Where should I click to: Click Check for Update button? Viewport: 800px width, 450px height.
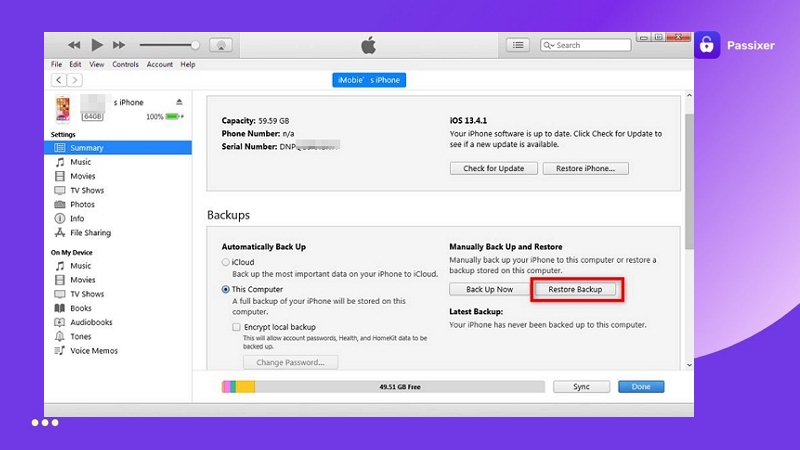pyautogui.click(x=494, y=168)
